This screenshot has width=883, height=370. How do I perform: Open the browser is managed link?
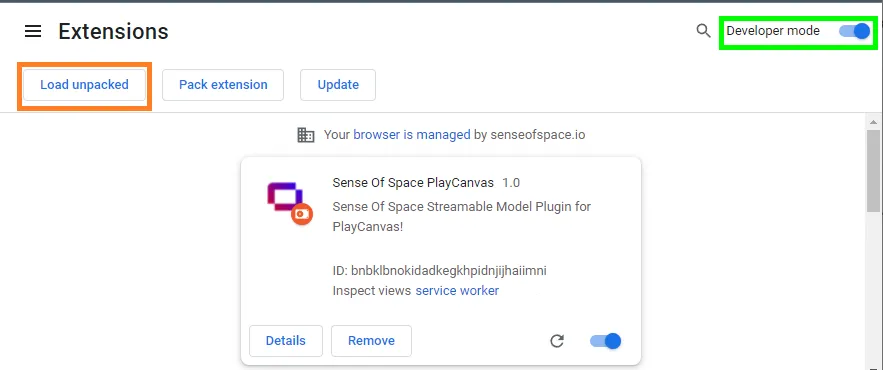point(412,135)
